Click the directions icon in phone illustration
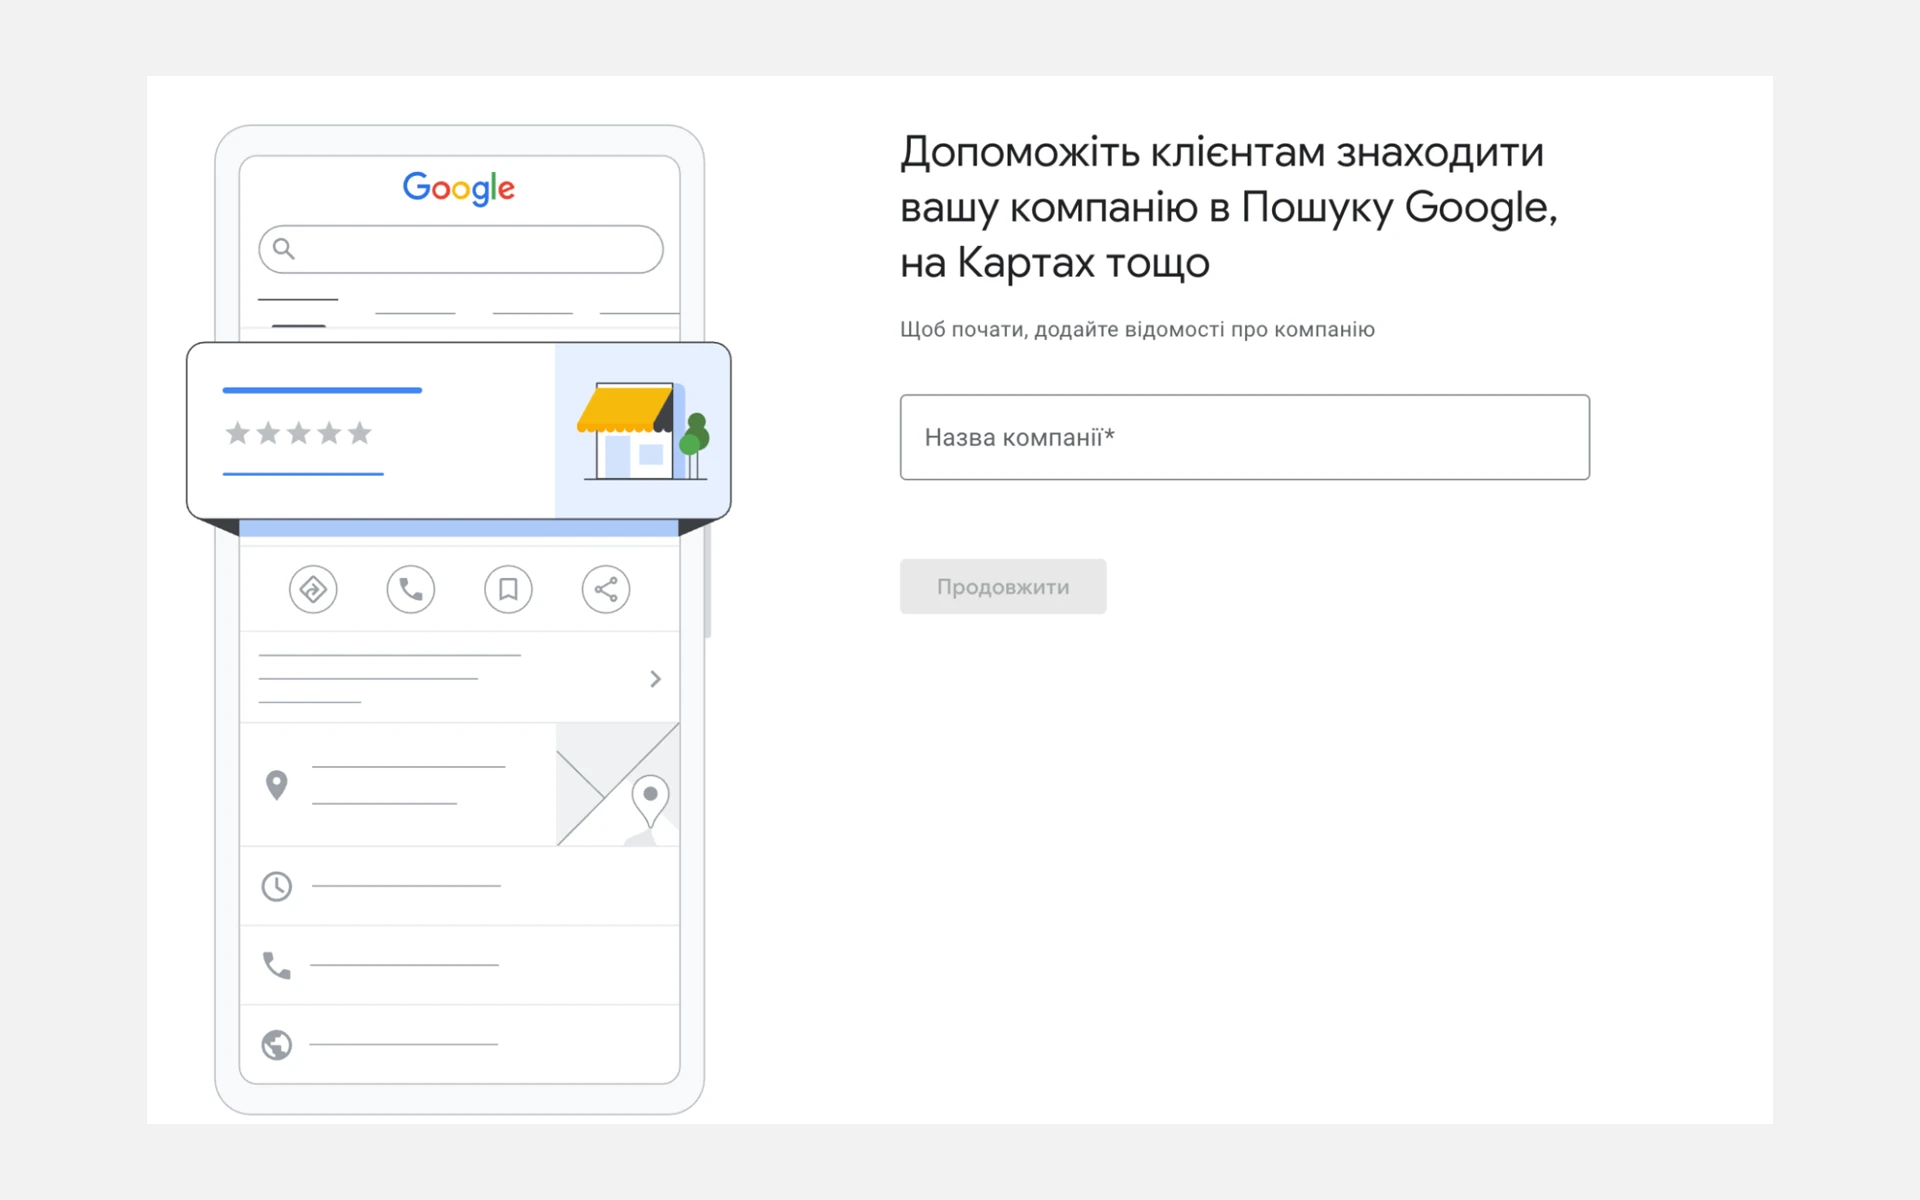 click(313, 589)
